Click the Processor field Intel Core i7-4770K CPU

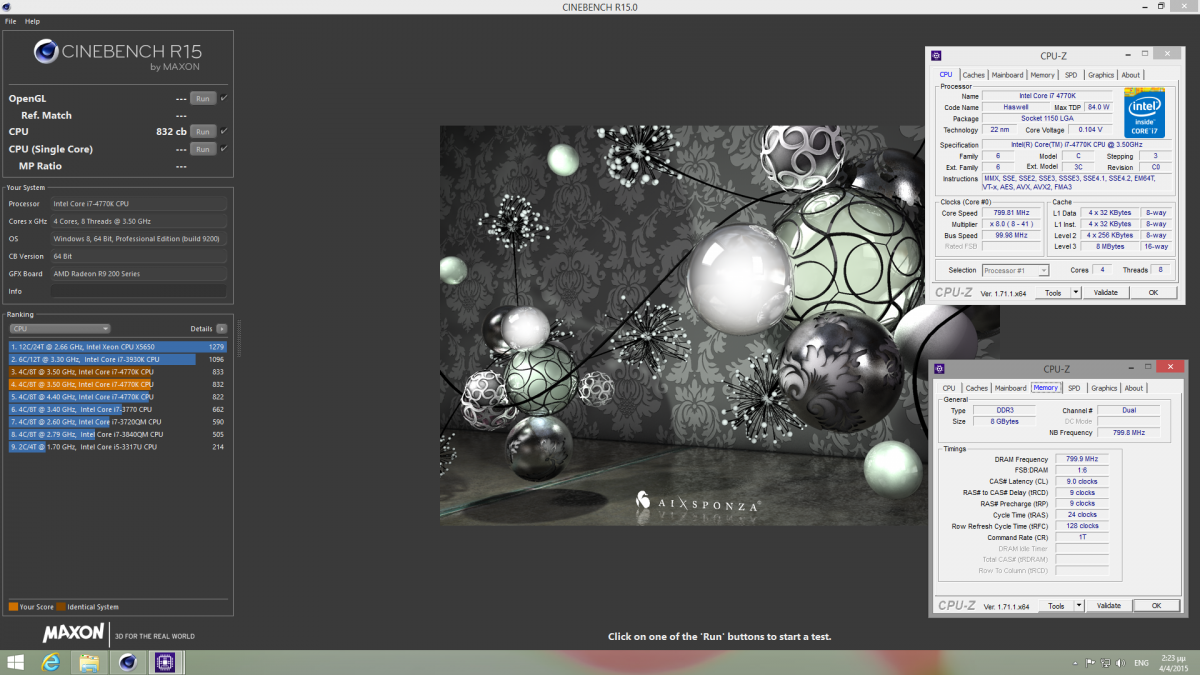tap(139, 203)
